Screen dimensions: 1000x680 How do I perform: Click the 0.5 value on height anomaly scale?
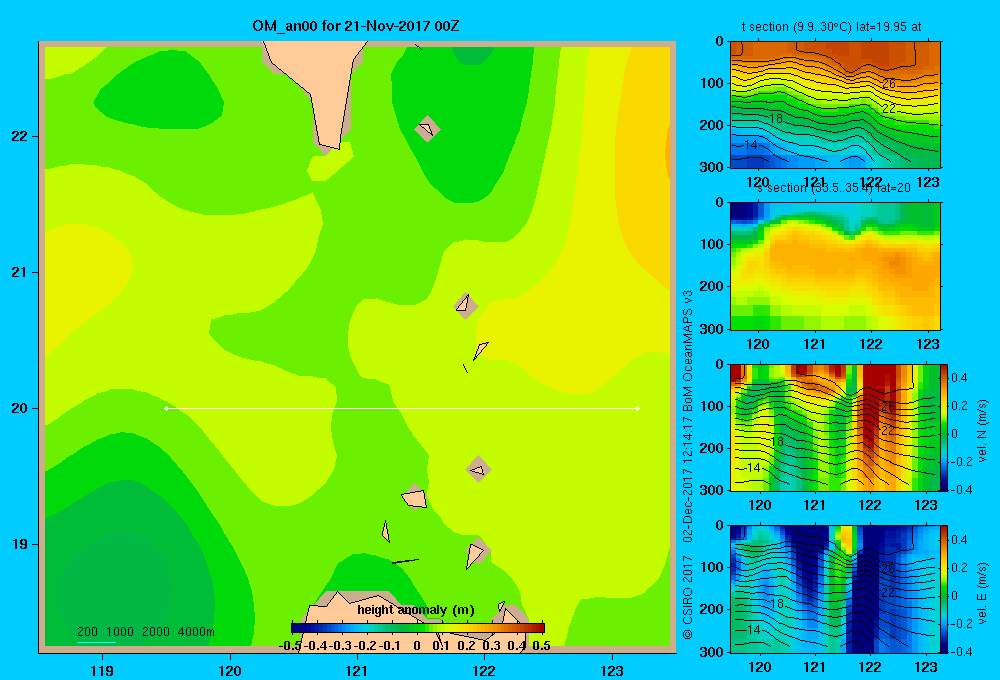point(541,646)
